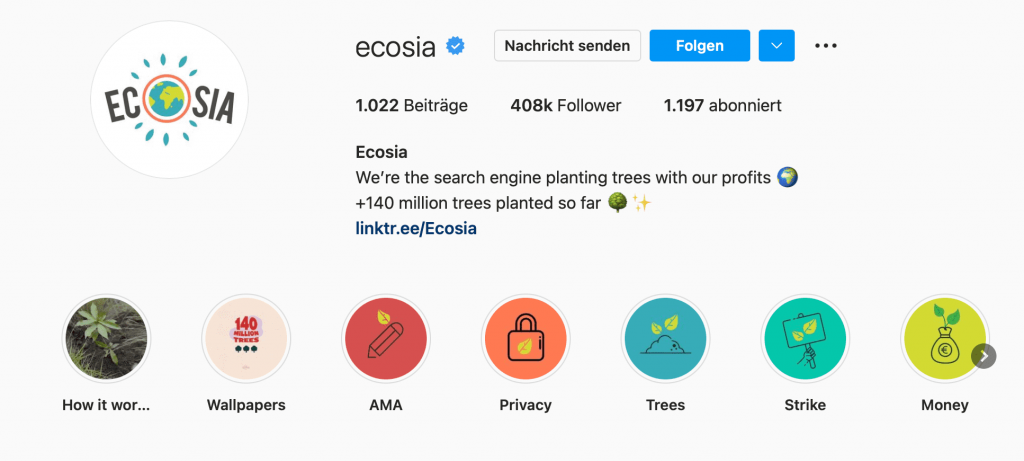View the 1.197 abonniert list
Viewport: 1024px width, 461px height.
pyautogui.click(x=722, y=105)
